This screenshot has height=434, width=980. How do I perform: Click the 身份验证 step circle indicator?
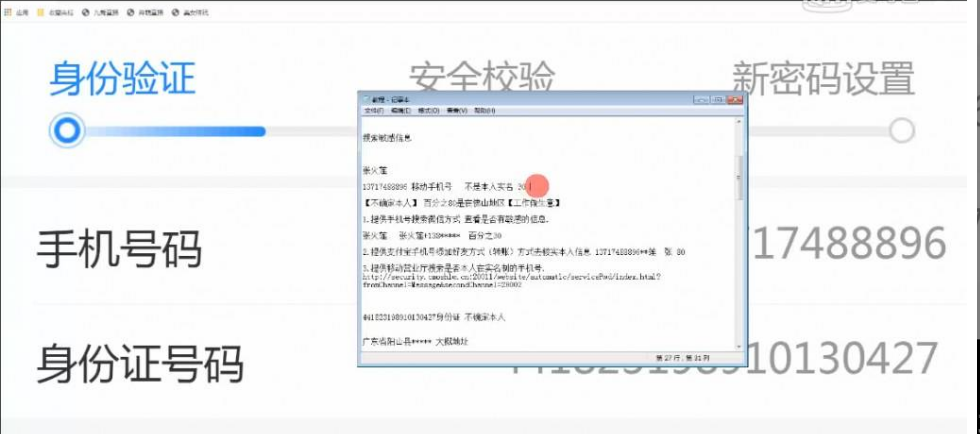tap(67, 130)
